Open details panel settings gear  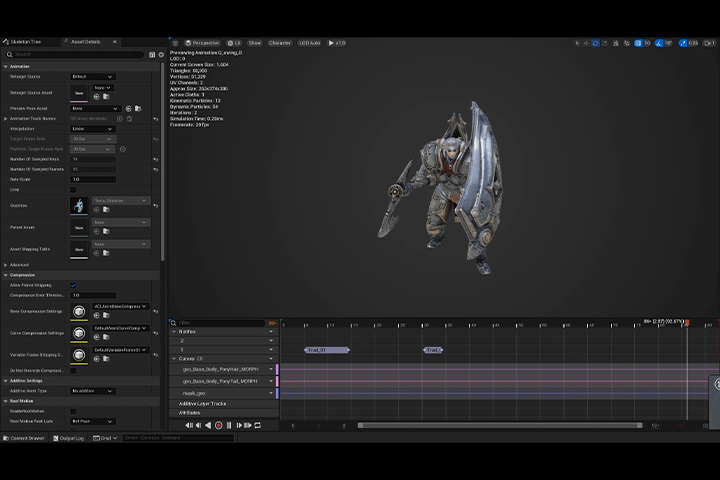(161, 55)
